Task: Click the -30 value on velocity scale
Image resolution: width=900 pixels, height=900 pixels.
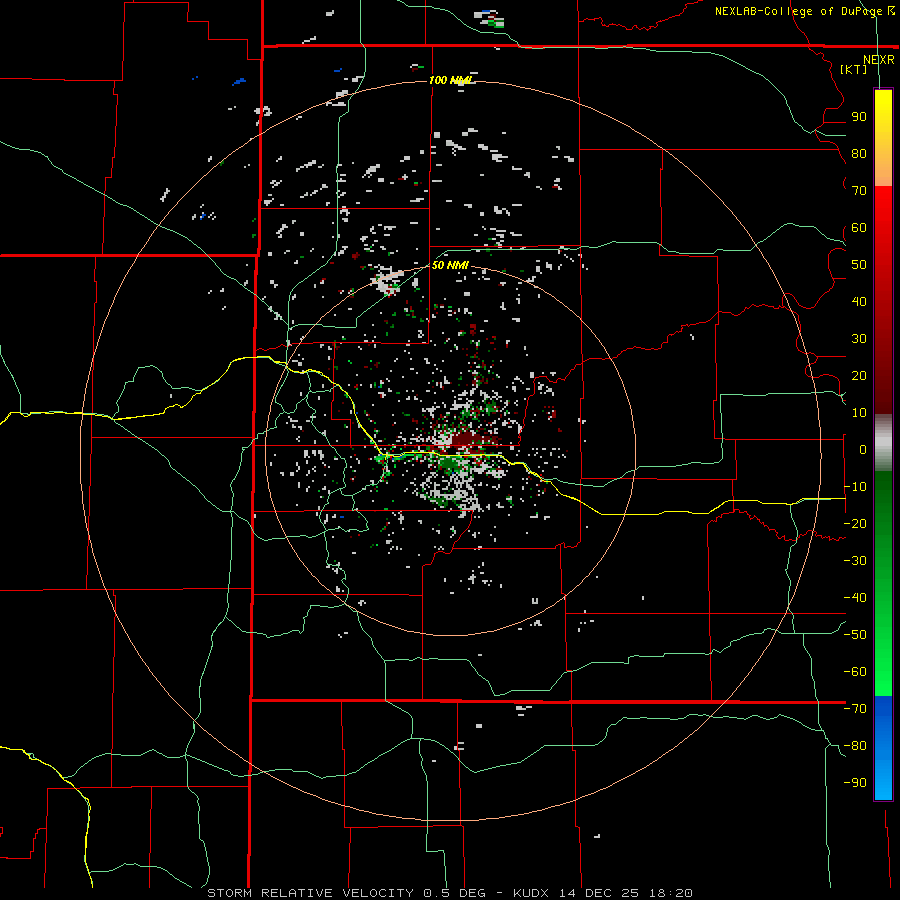Action: [855, 561]
